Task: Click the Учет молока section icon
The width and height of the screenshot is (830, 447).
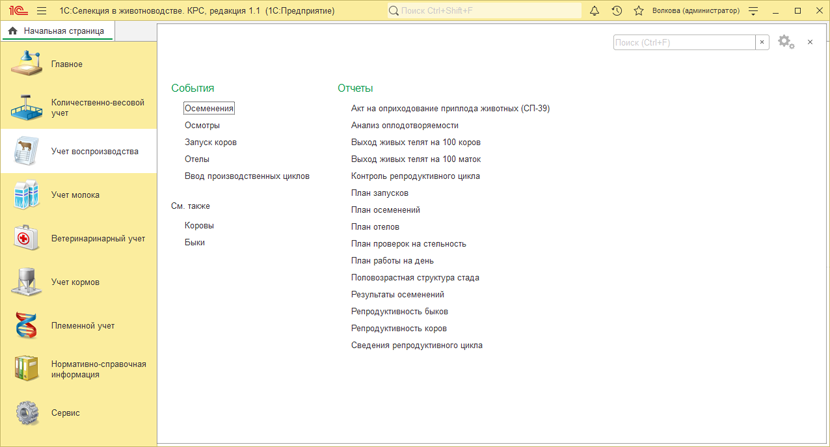Action: click(x=27, y=195)
